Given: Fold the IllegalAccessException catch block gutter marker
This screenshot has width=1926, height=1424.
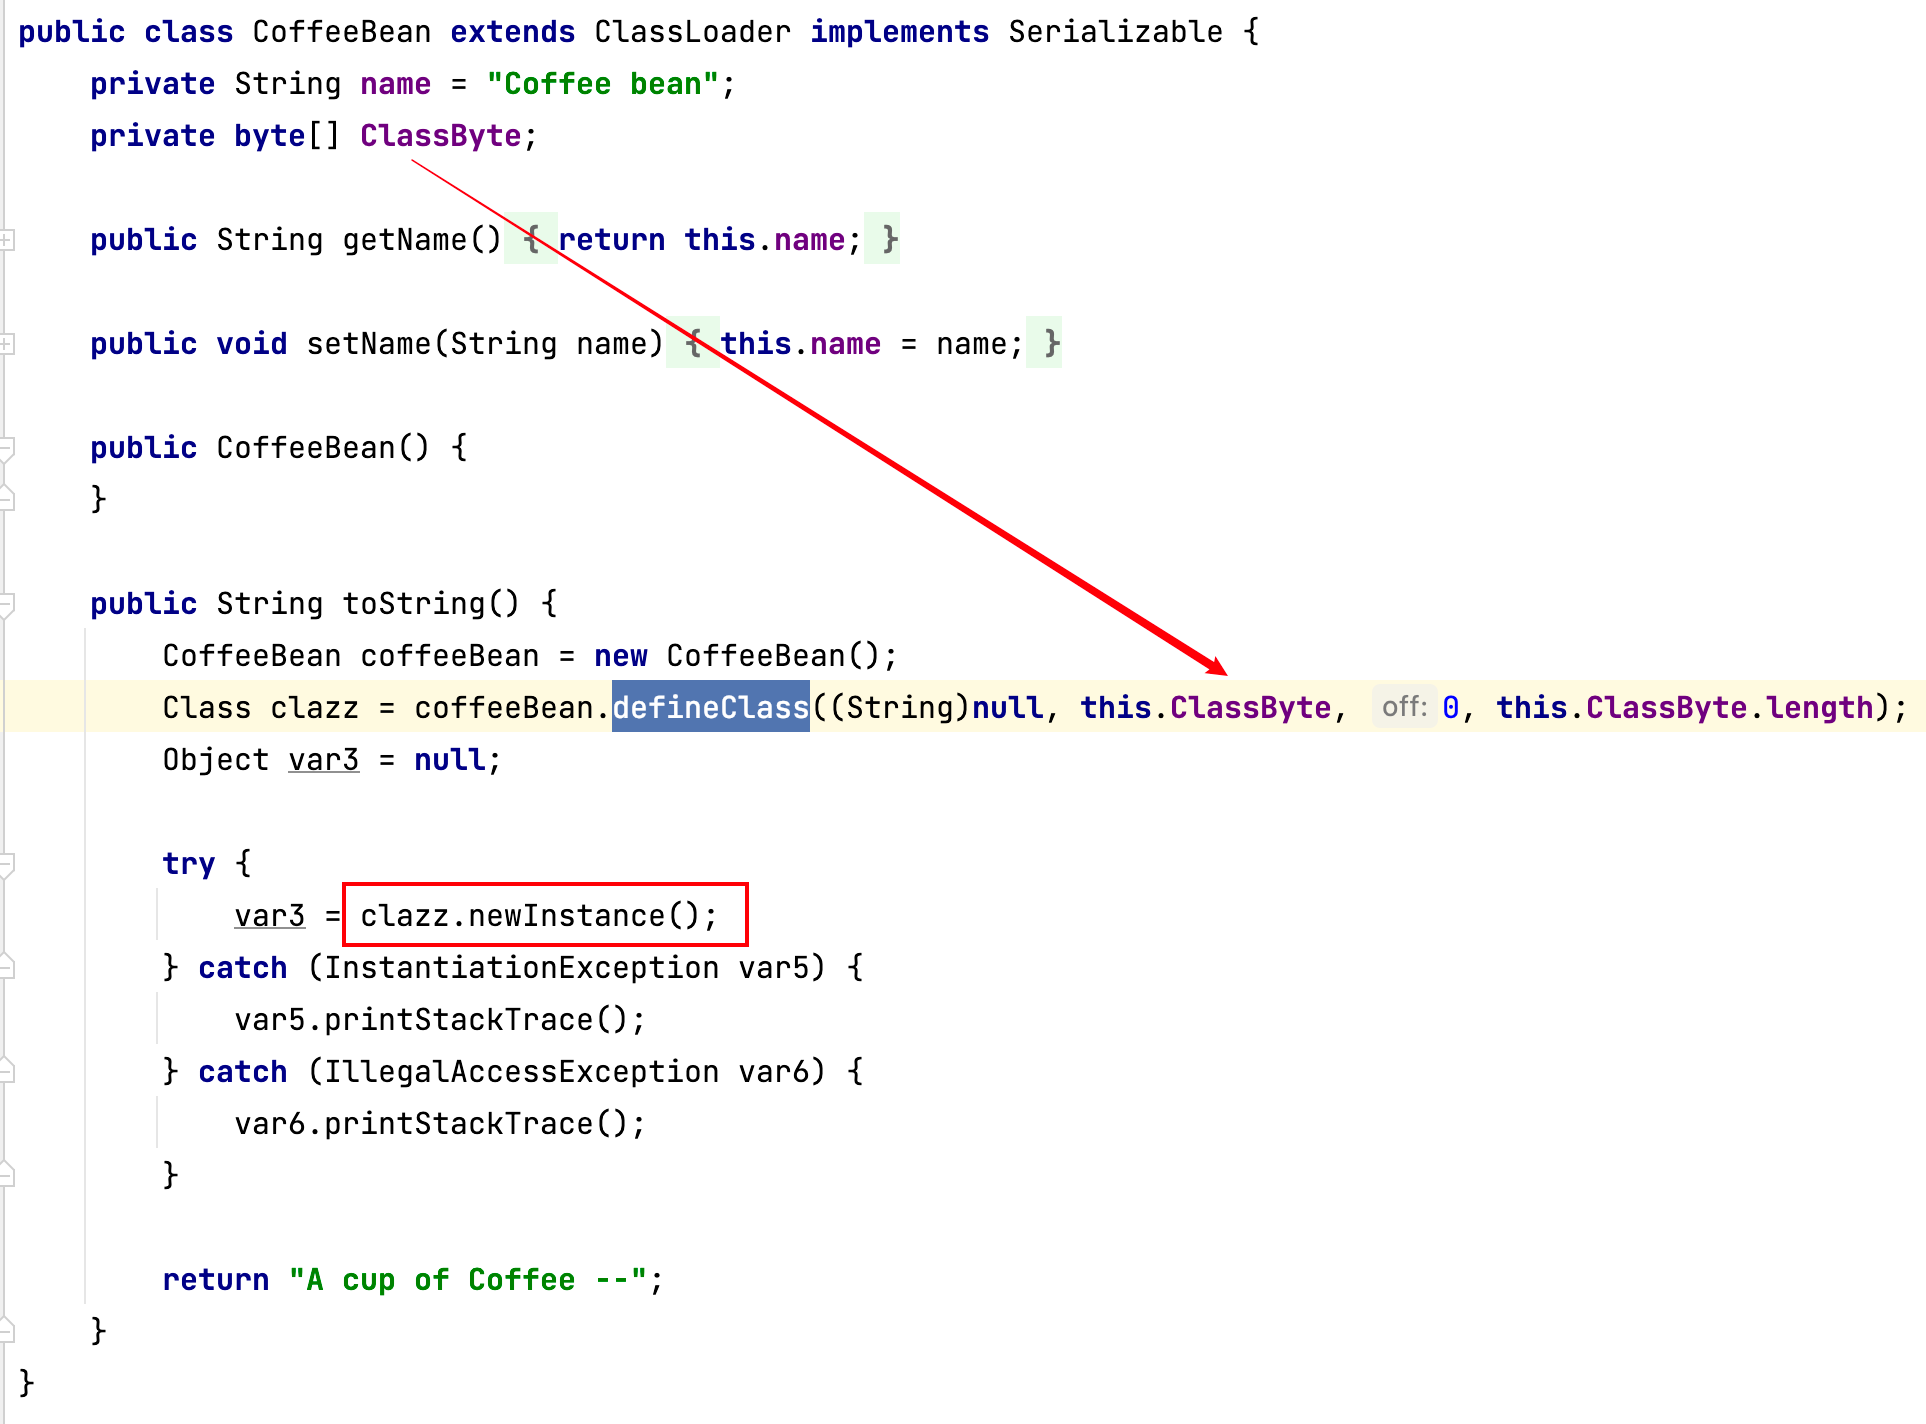Looking at the screenshot, I should [6, 1072].
